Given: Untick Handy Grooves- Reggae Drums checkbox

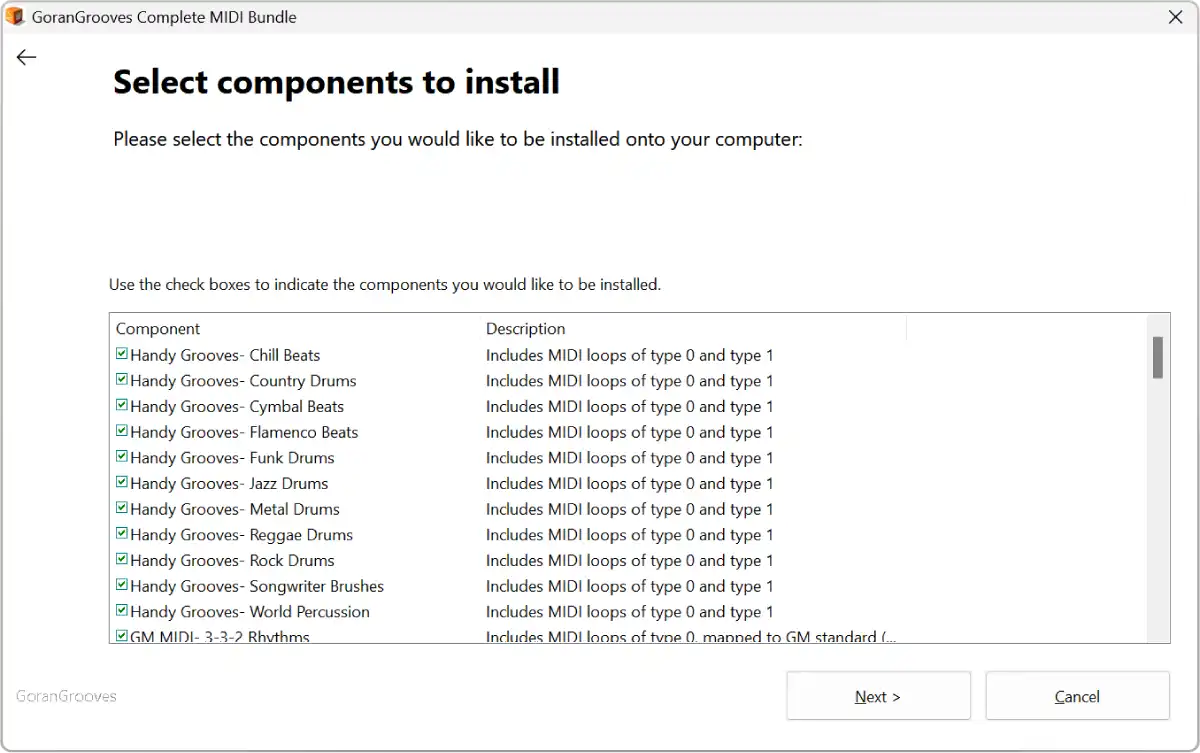Looking at the screenshot, I should pos(122,534).
